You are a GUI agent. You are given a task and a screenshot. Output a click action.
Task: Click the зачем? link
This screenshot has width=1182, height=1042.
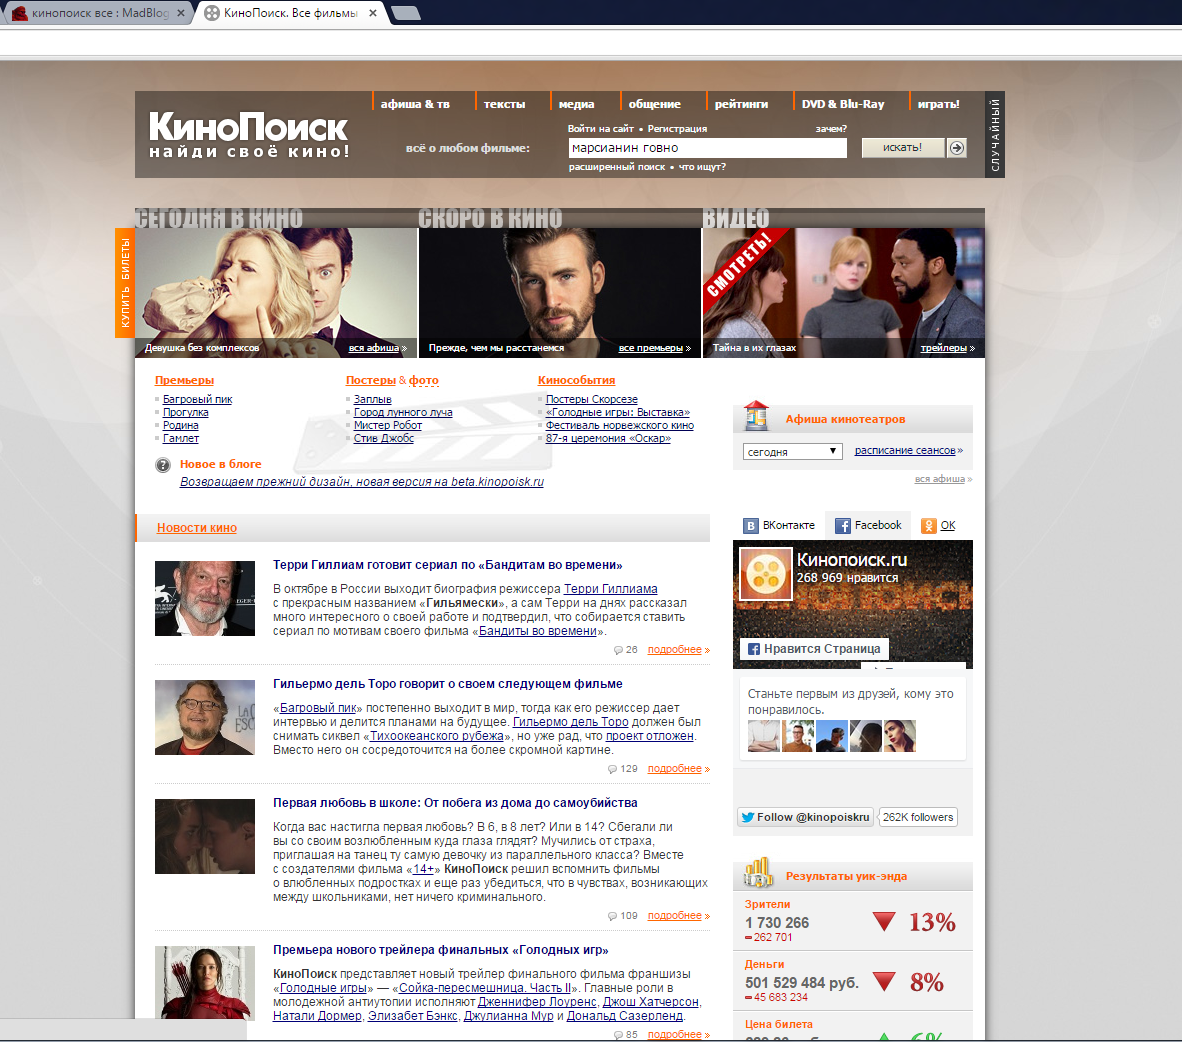[831, 128]
